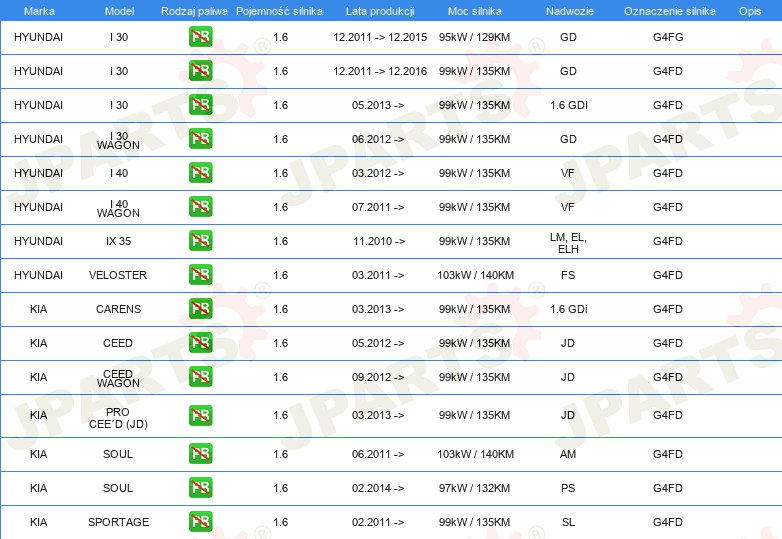
Task: Select the 'PS' body code cell
Action: 568,488
